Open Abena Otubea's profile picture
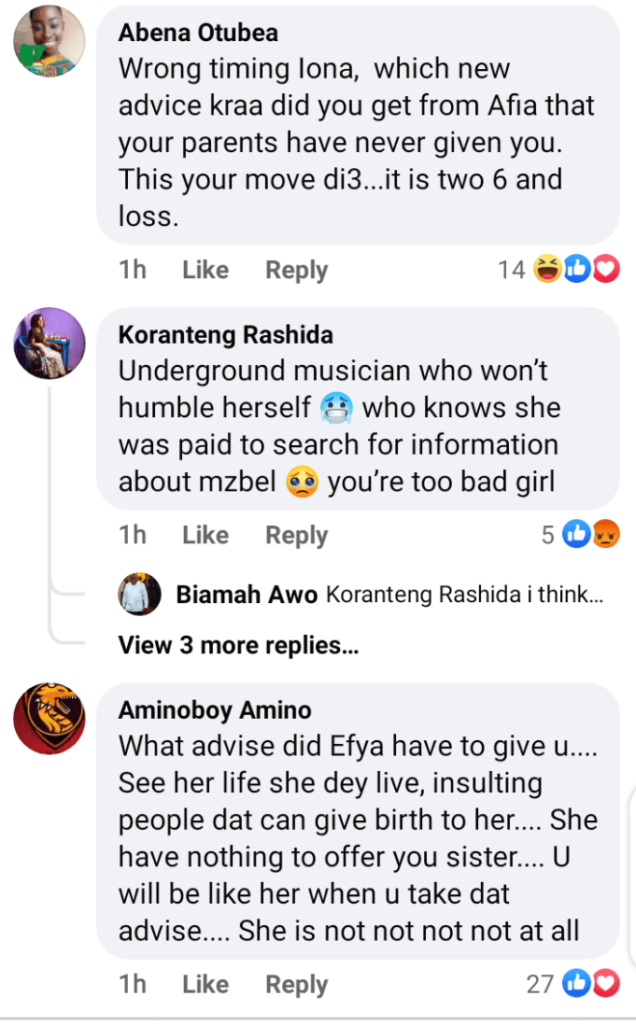Viewport: 636px width, 1024px height. coord(50,40)
